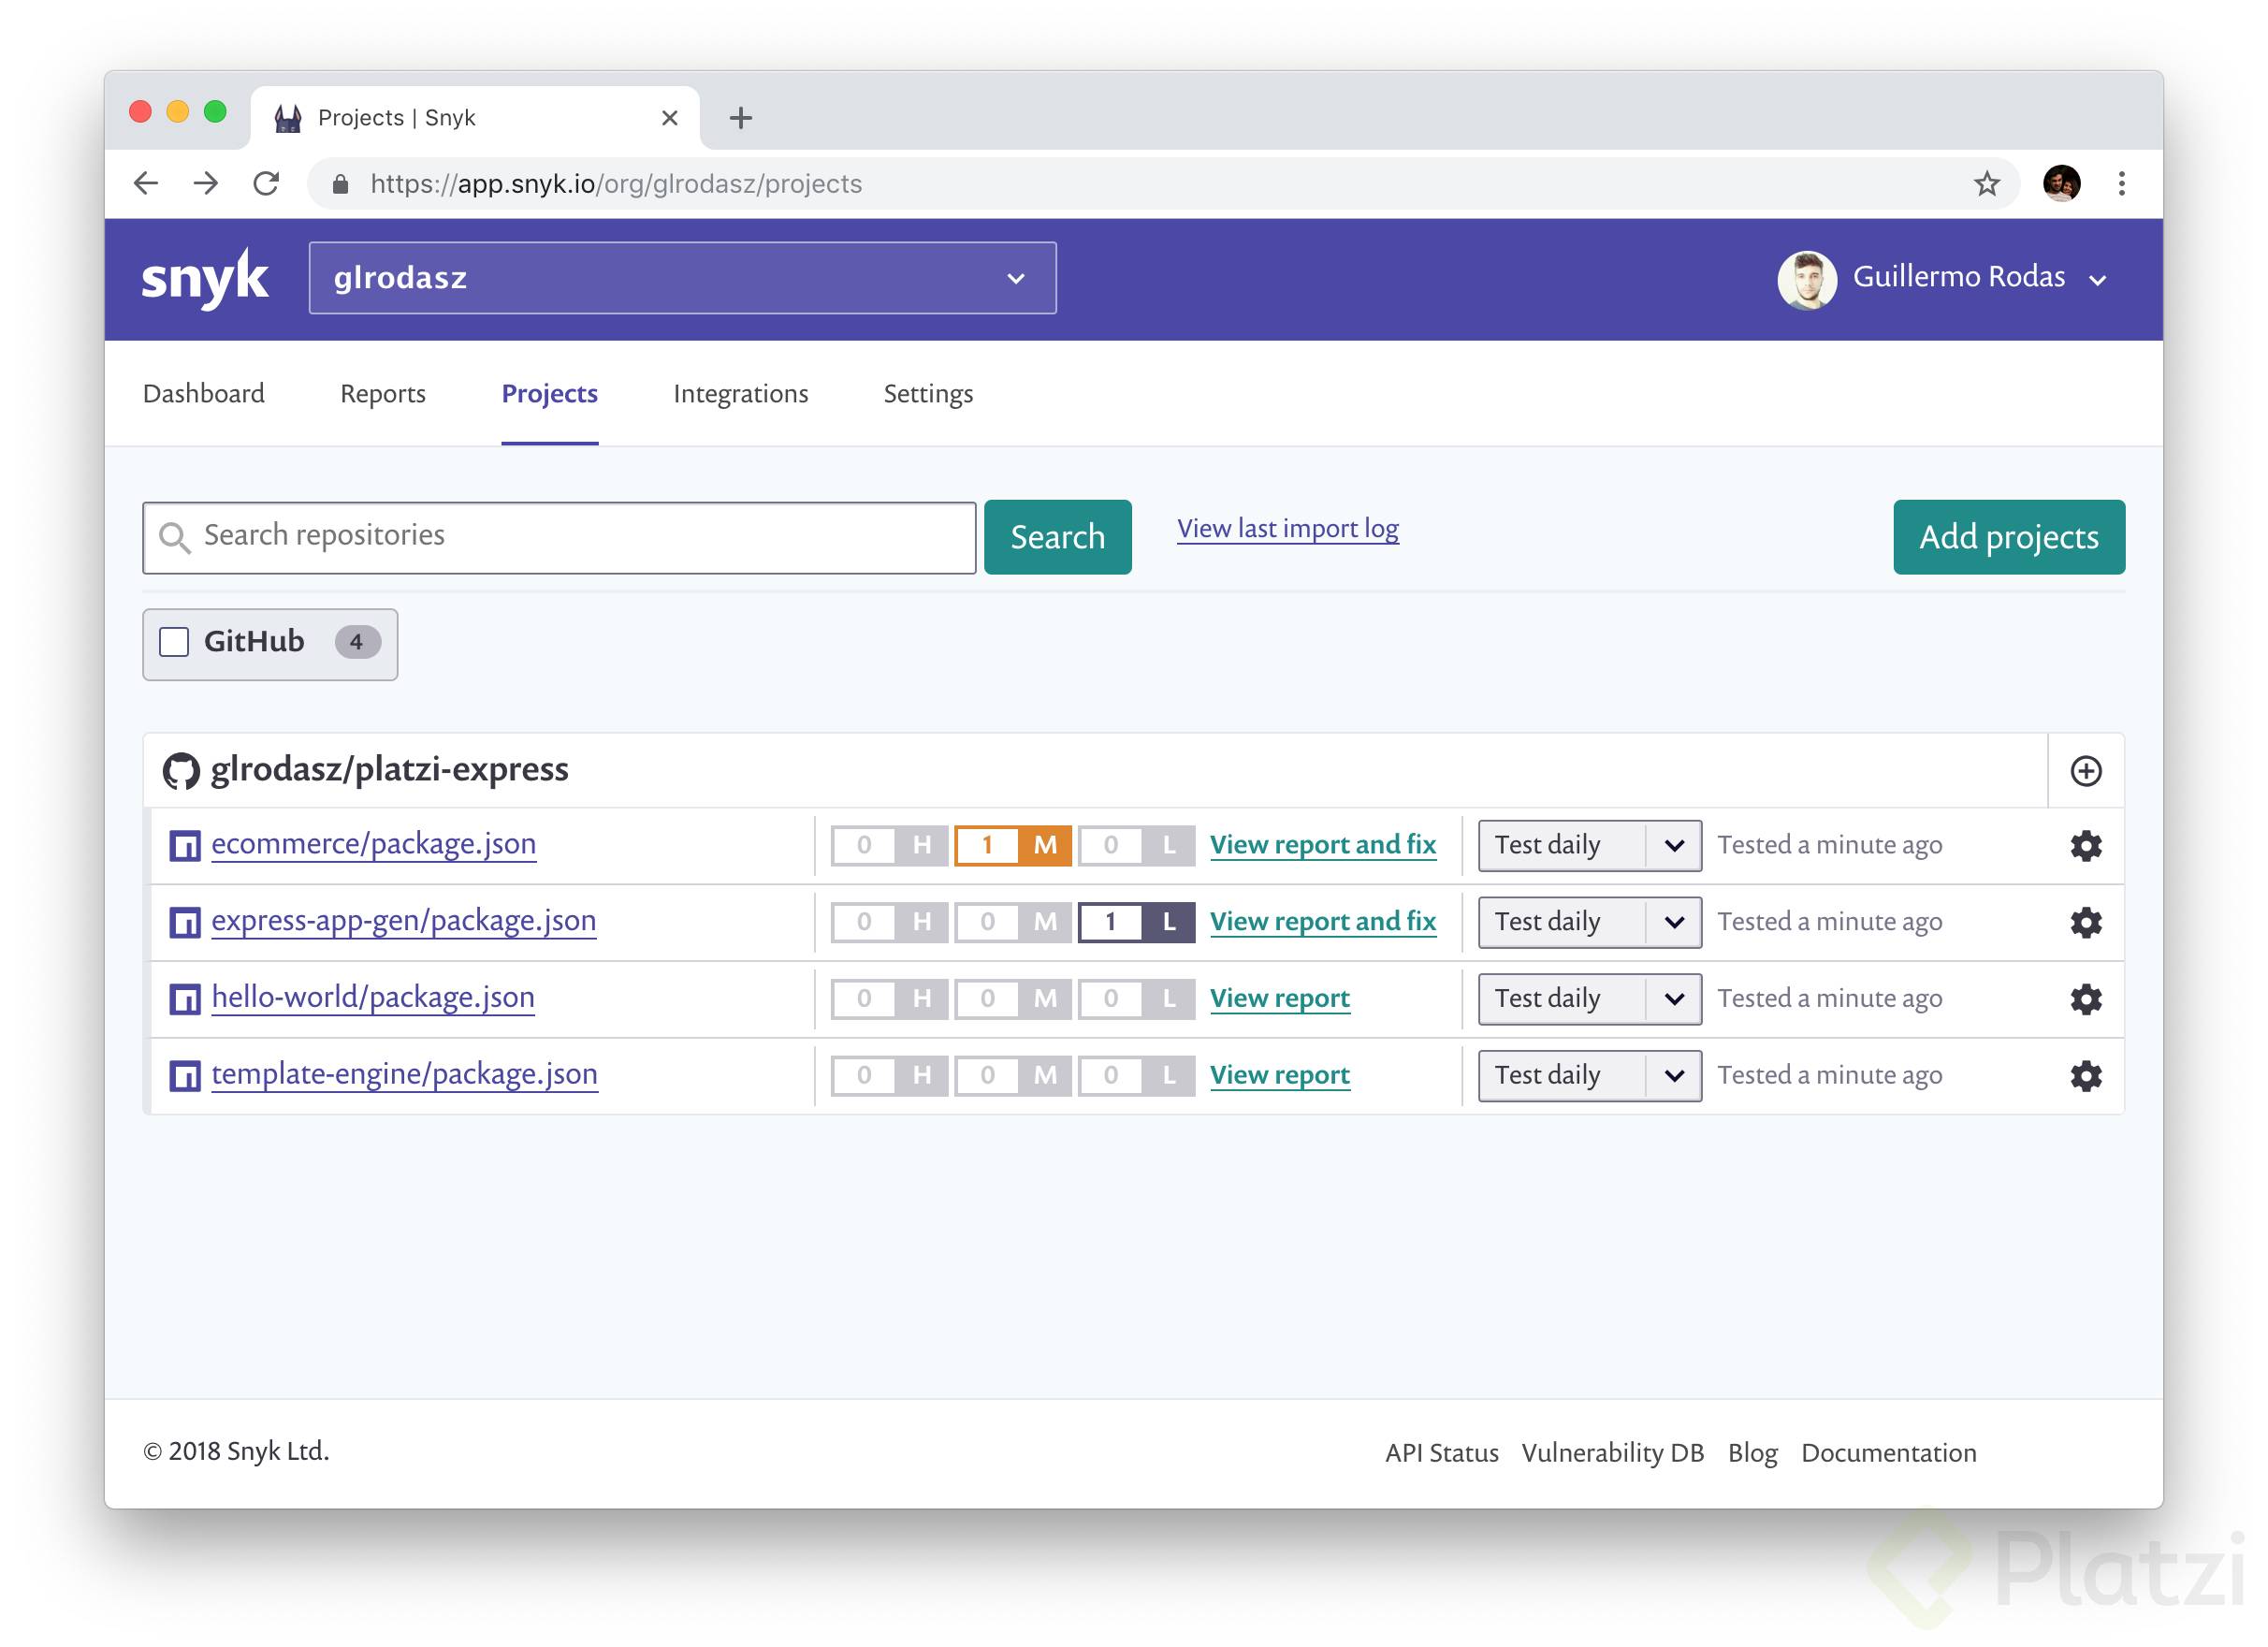Open the API Status footer link
Viewport: 2268px width, 1647px height.
click(1441, 1453)
